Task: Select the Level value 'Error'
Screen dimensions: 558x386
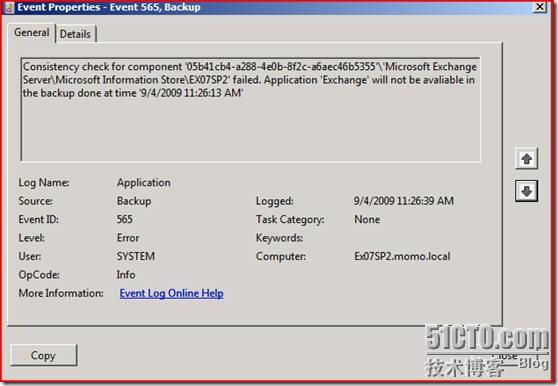Action: (128, 238)
